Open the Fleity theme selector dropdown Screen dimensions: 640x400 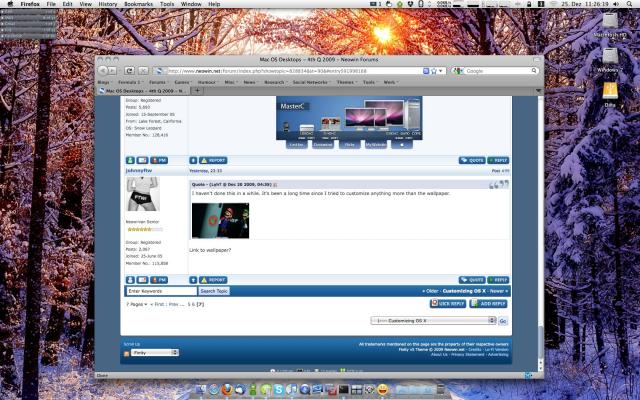pyautogui.click(x=155, y=353)
